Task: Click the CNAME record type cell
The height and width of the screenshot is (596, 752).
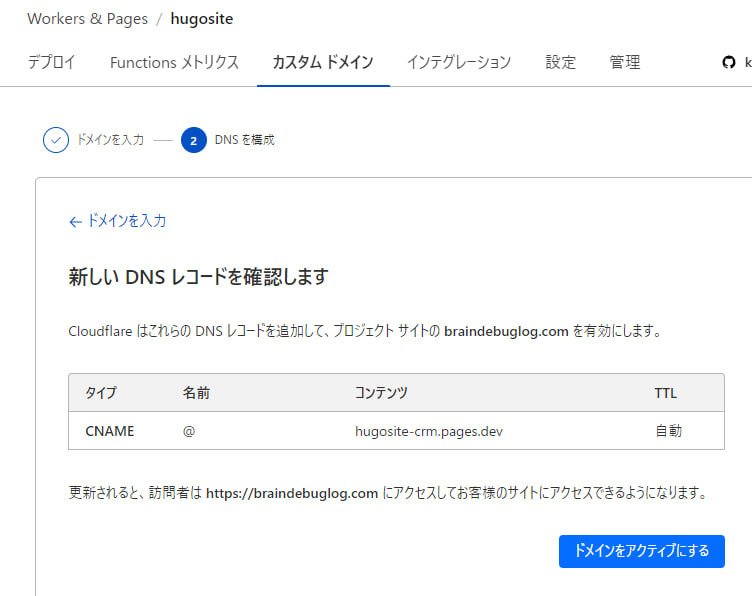Action: point(110,431)
